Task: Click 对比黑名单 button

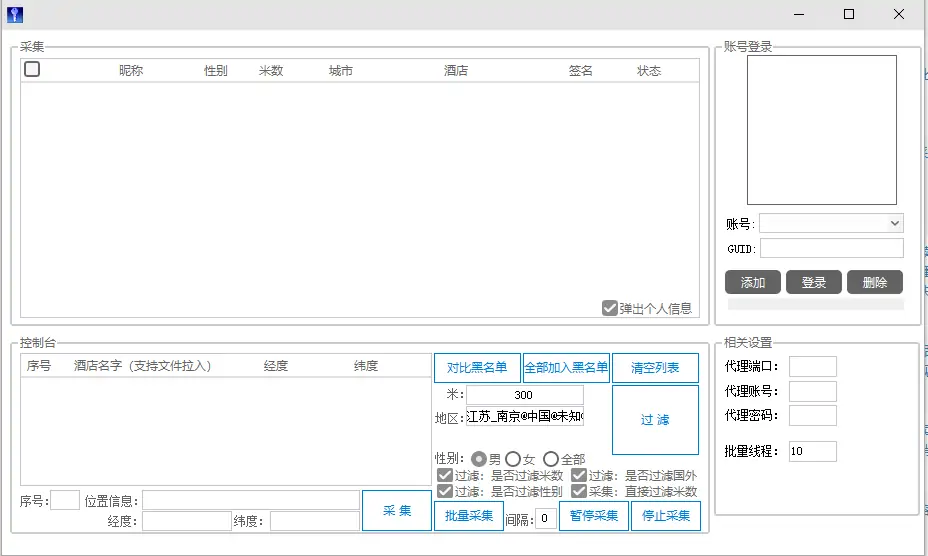Action: [477, 368]
